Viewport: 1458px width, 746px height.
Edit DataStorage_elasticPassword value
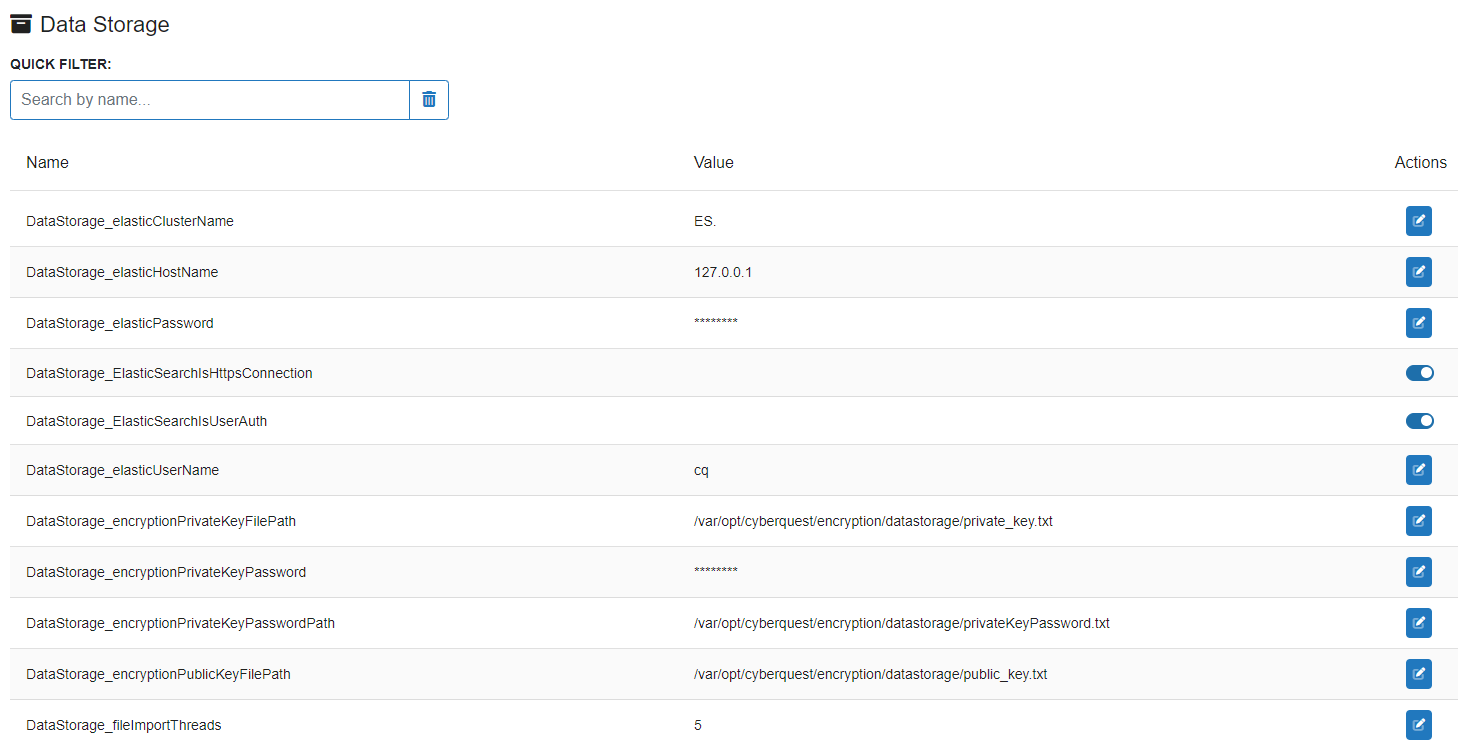(x=1418, y=323)
